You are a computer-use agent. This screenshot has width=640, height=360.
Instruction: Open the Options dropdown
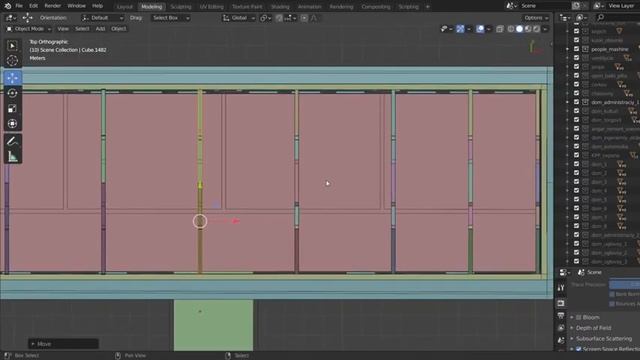536,18
